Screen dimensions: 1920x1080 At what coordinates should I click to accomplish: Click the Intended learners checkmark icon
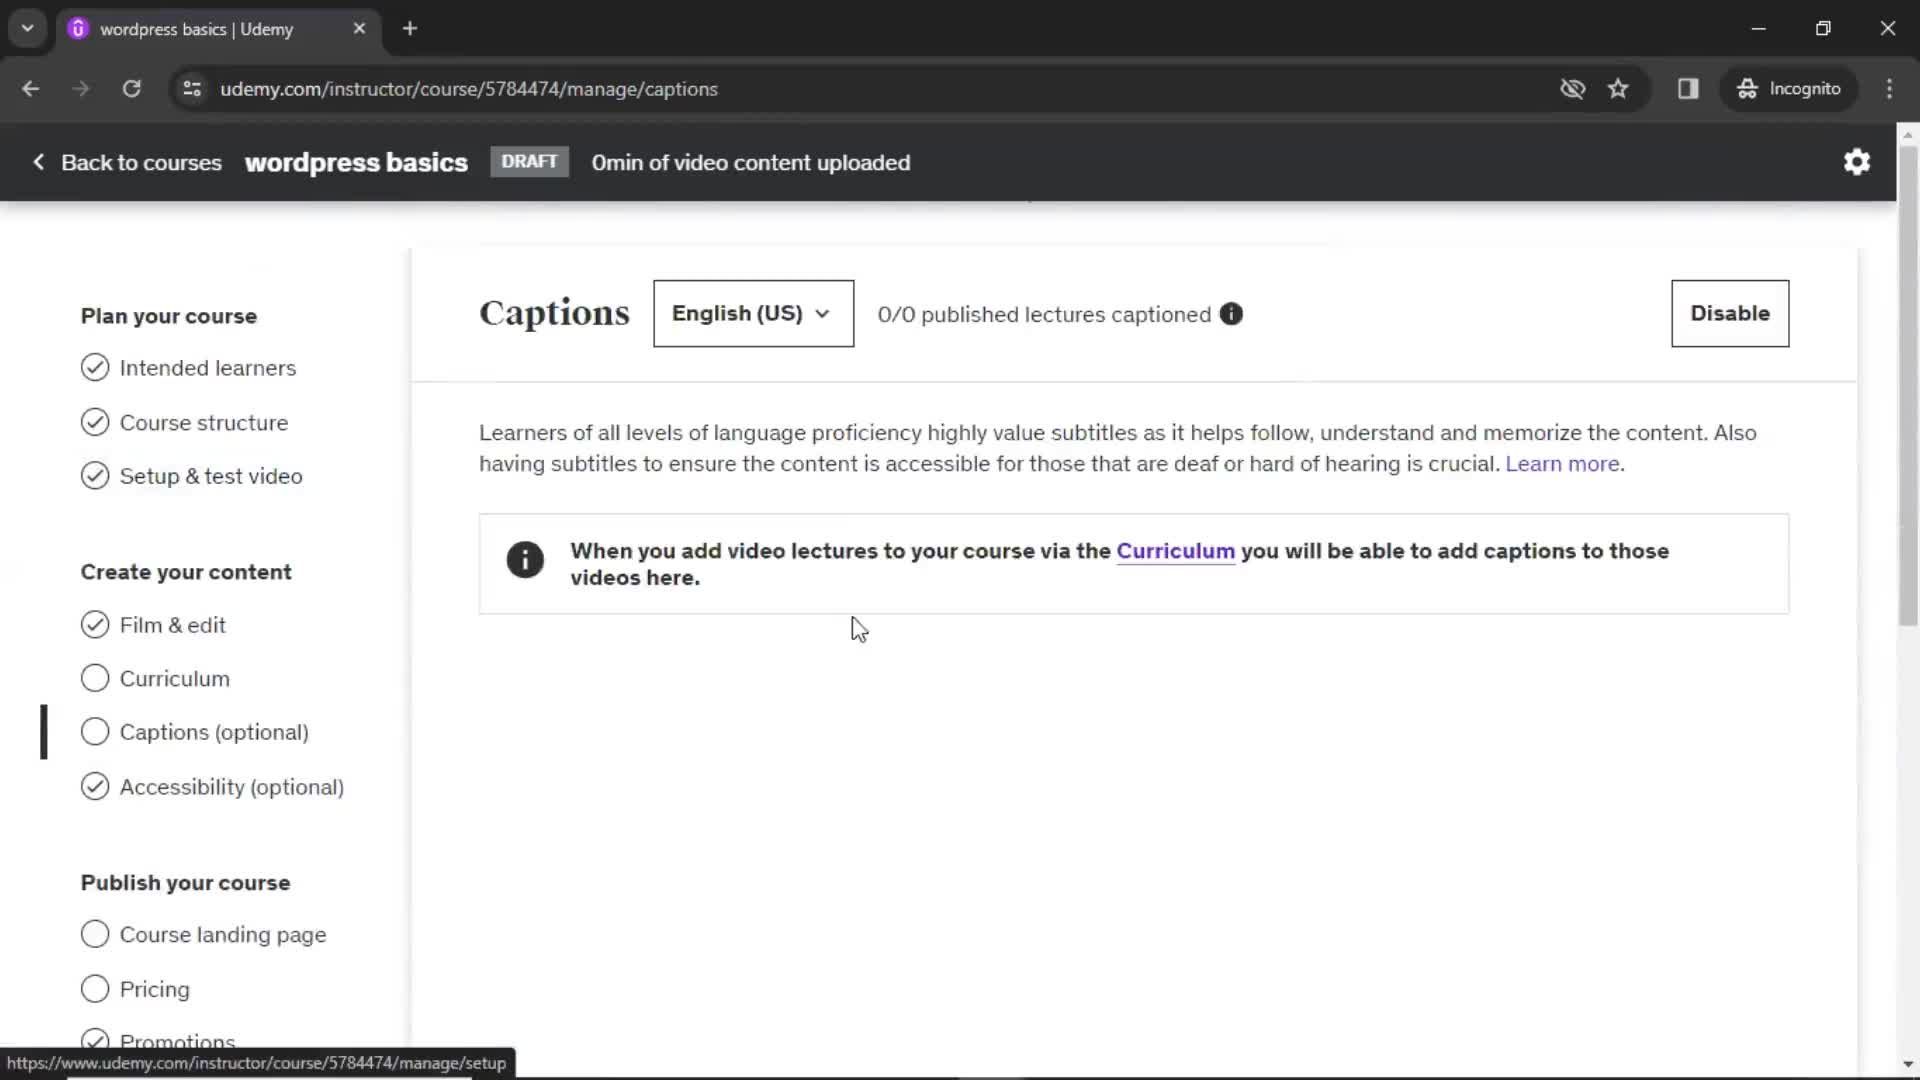(x=95, y=367)
